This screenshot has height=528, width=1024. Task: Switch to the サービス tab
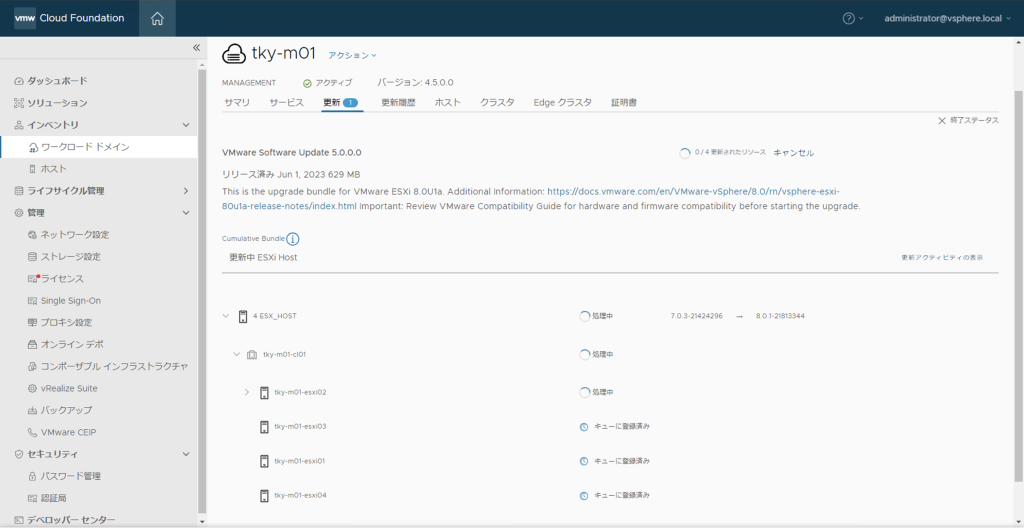(x=287, y=103)
